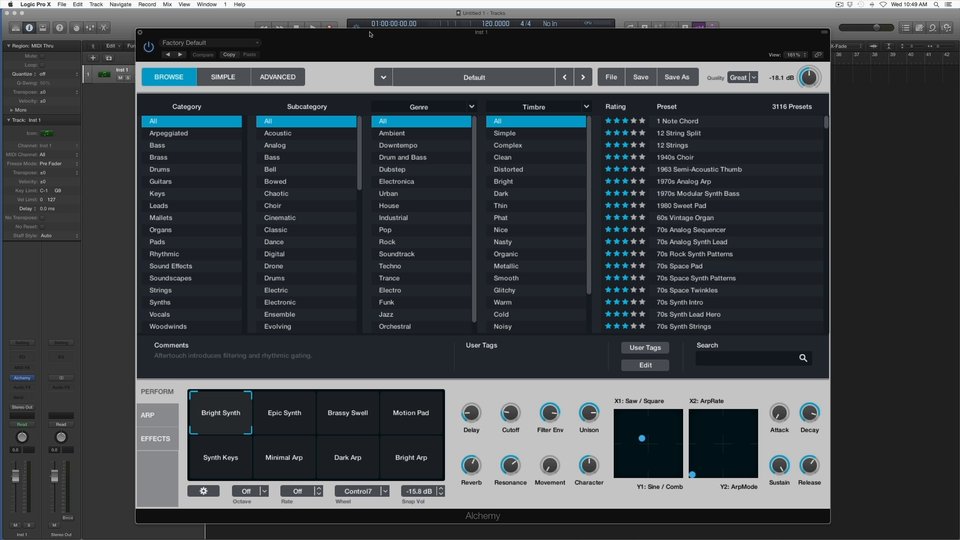960x540 pixels.
Task: Select the PERFORM section tab
Action: coord(157,391)
